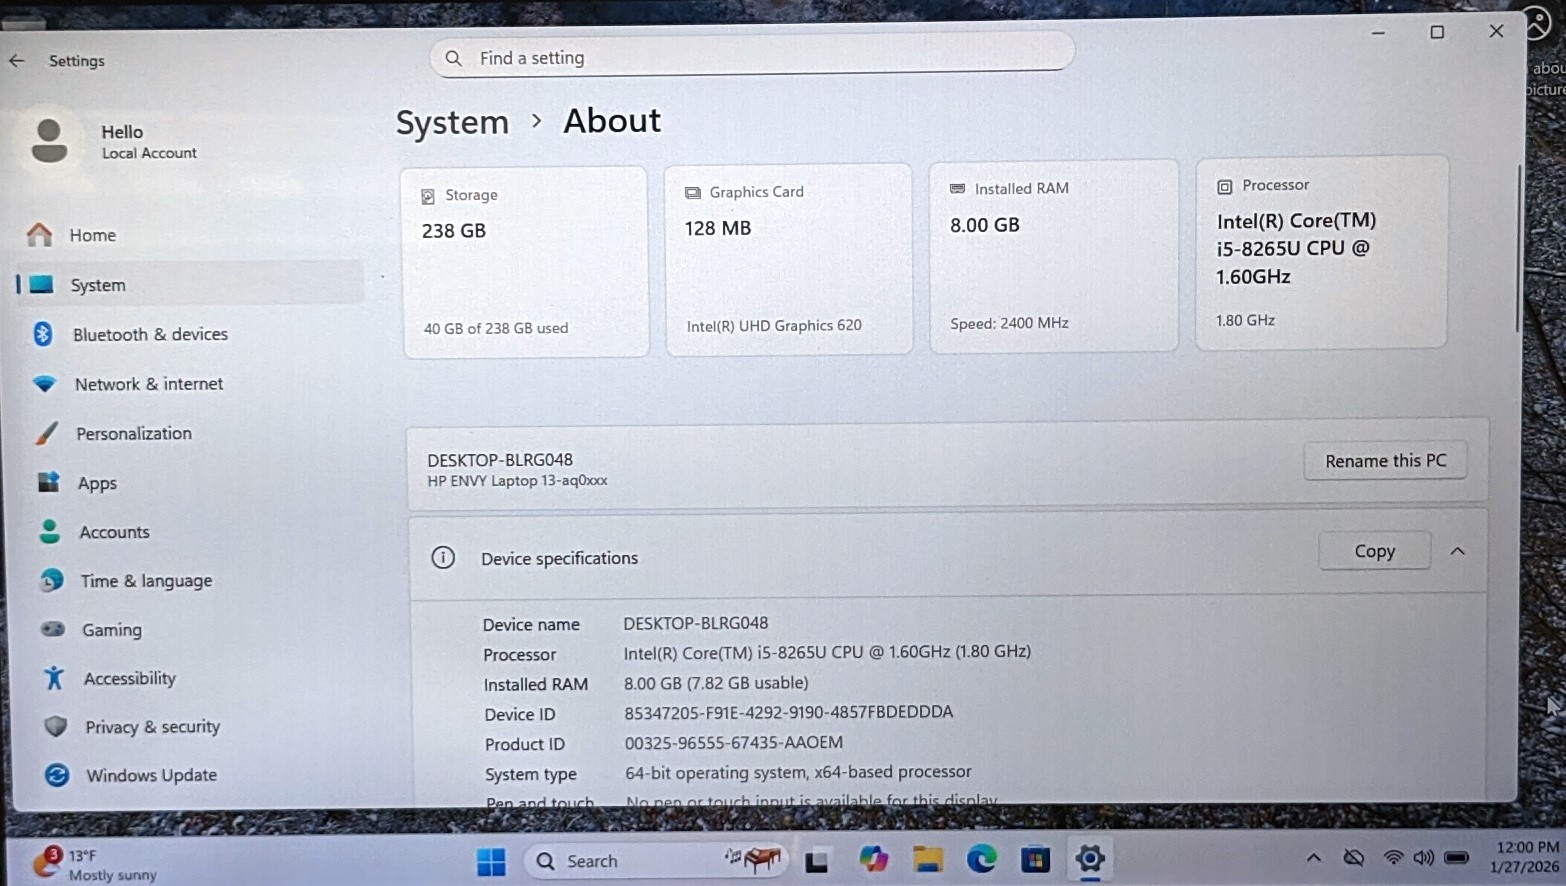The image size is (1566, 886).
Task: Show hidden system tray icons
Action: point(1314,858)
